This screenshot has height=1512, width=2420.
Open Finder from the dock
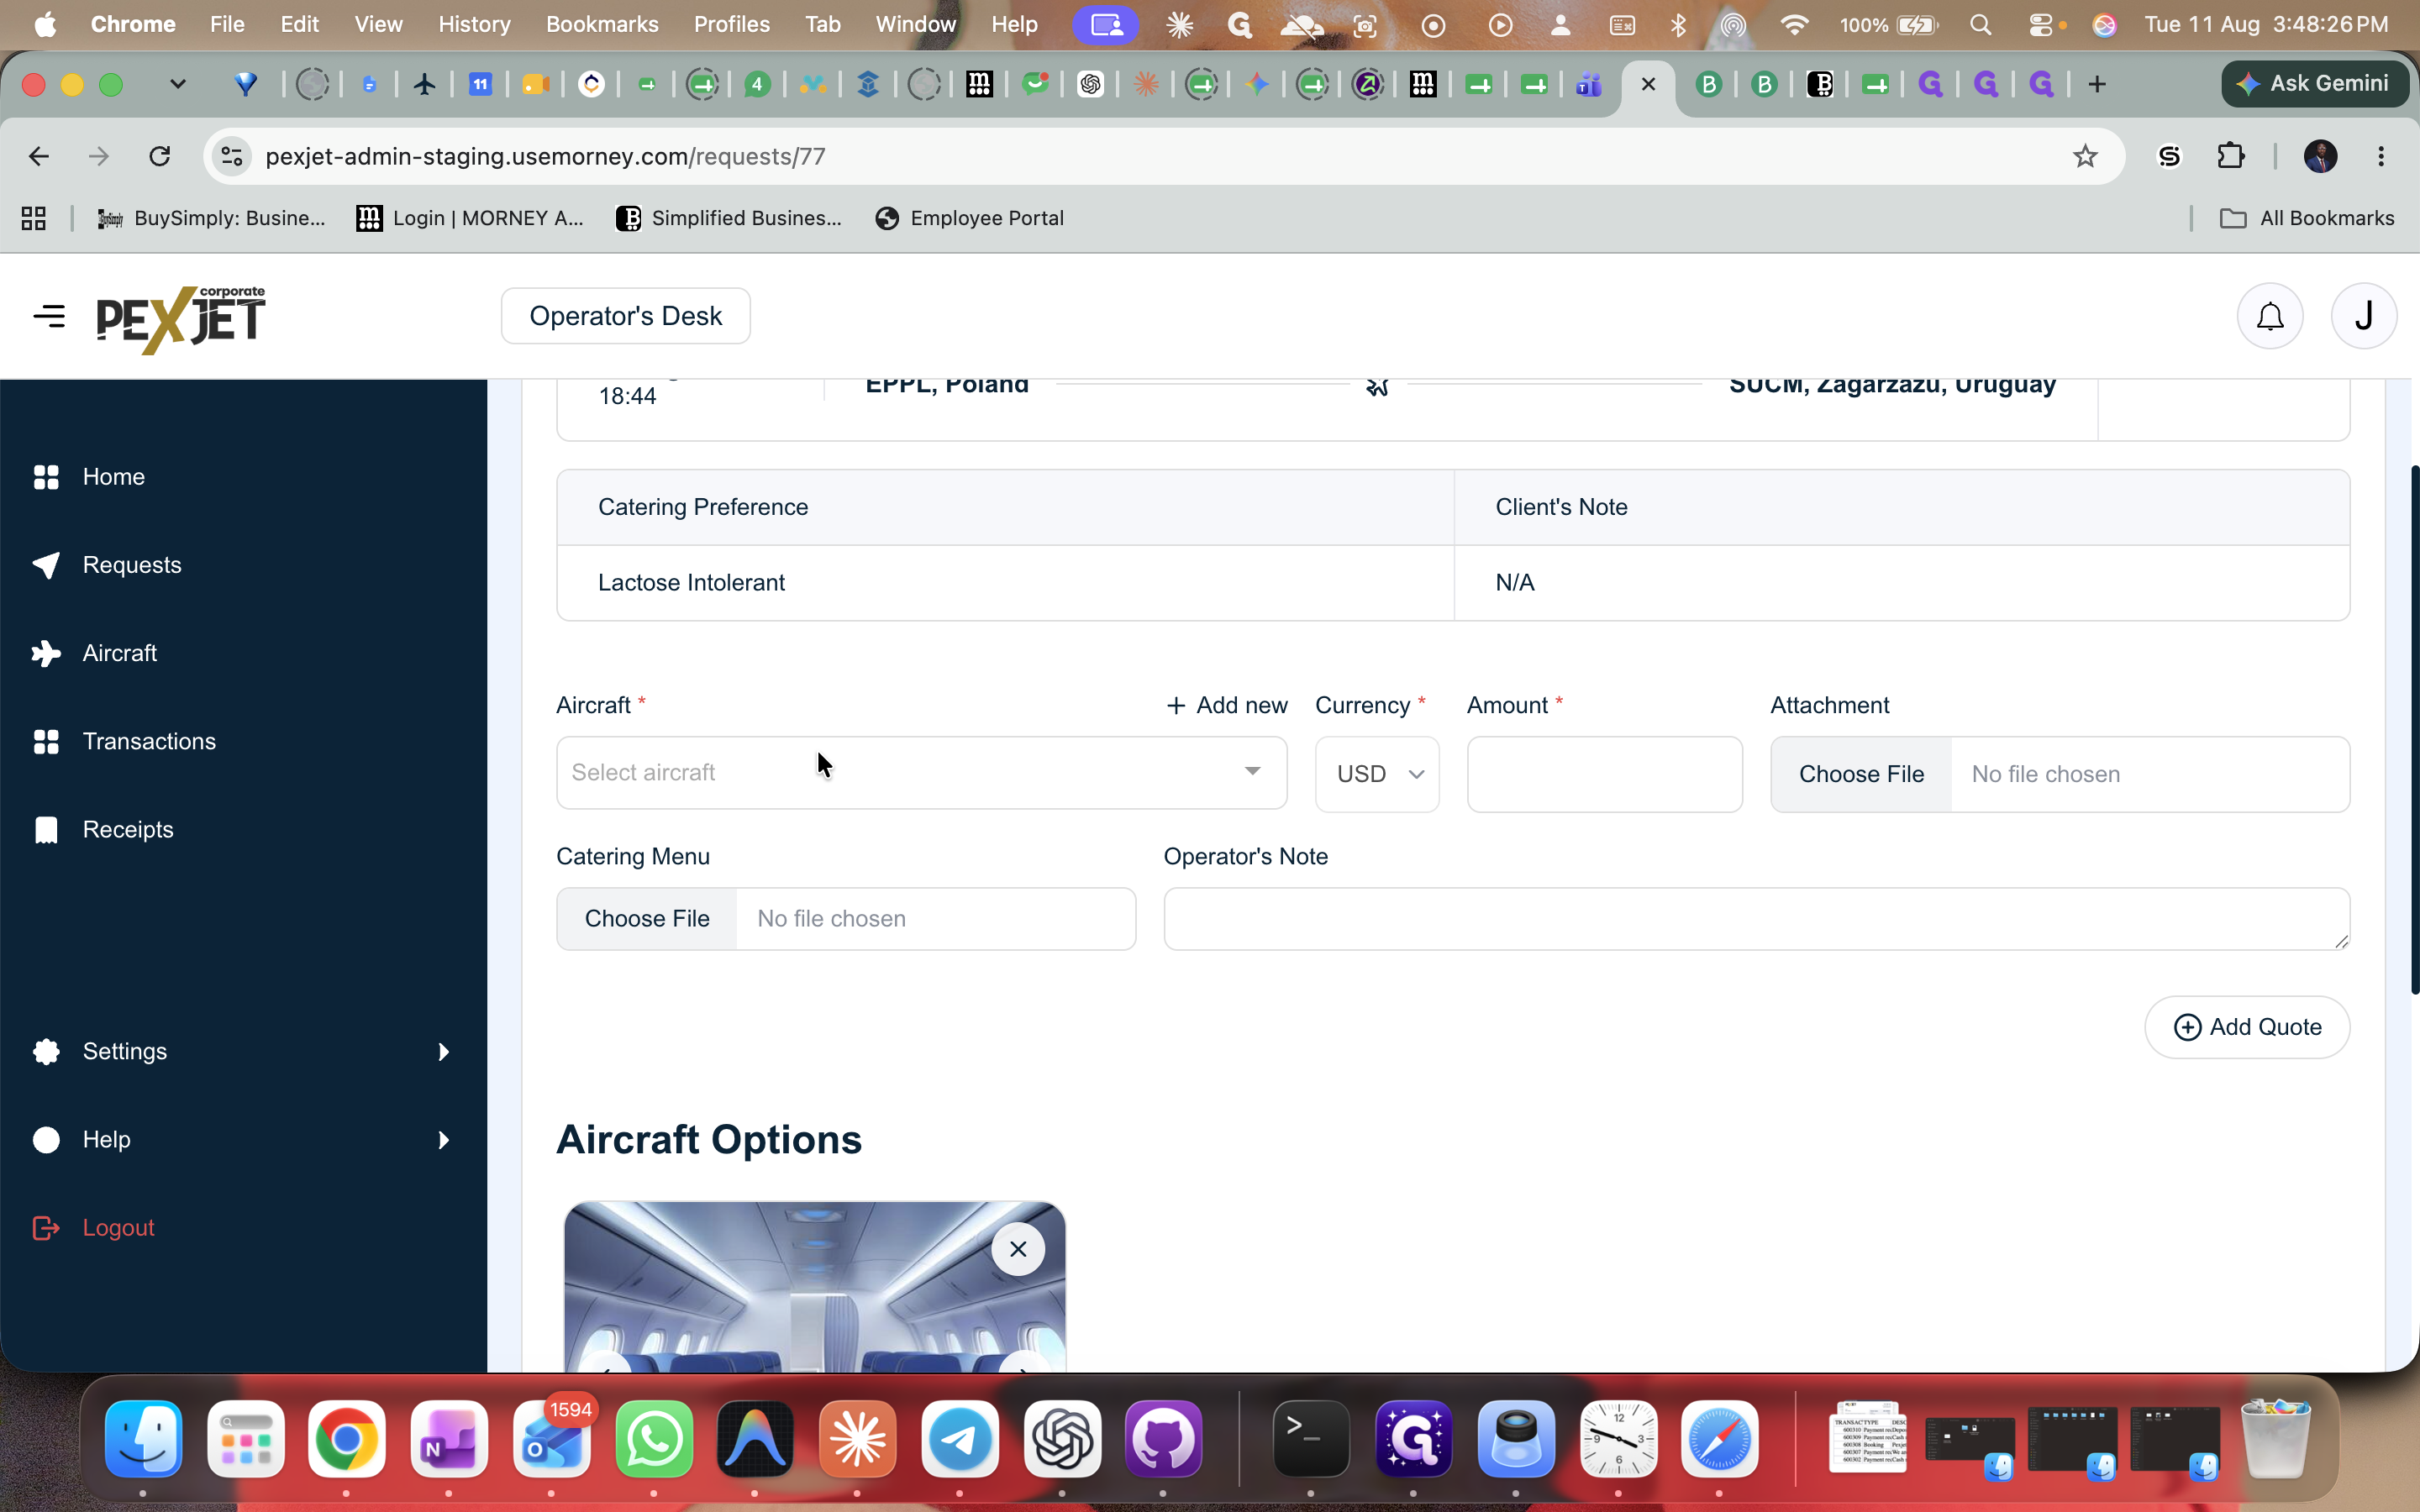pos(144,1439)
